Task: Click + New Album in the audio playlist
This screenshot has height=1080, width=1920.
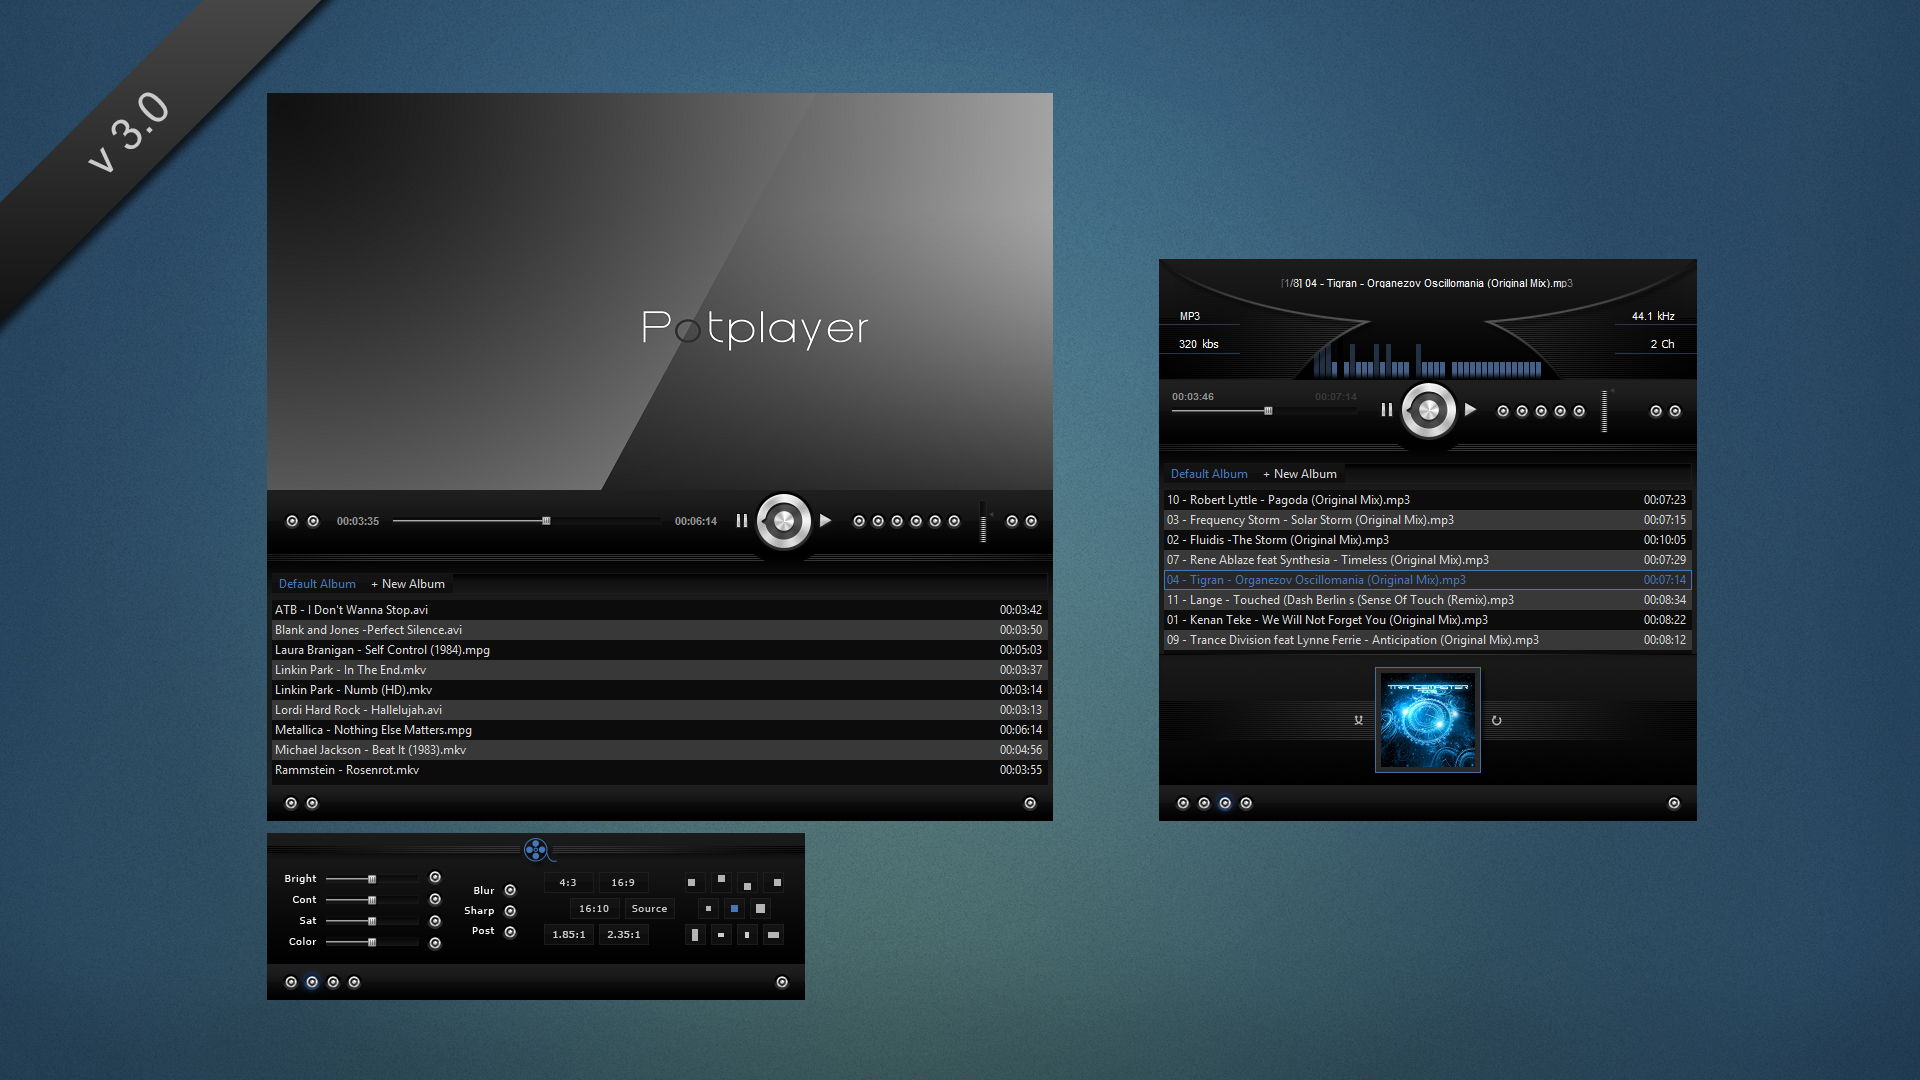Action: 1300,474
